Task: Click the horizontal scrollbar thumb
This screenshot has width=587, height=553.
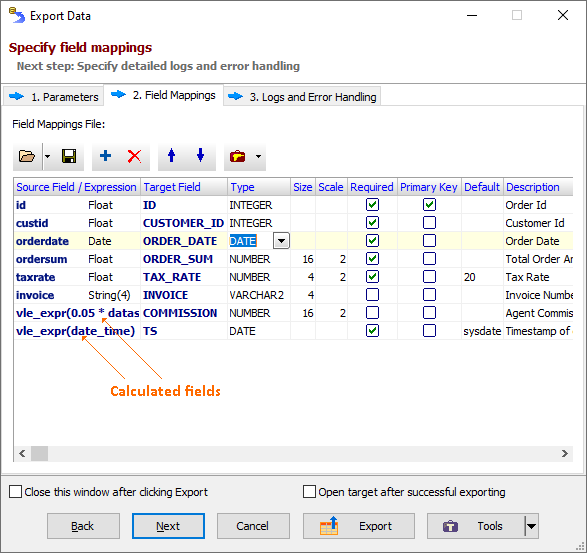Action: [x=39, y=453]
